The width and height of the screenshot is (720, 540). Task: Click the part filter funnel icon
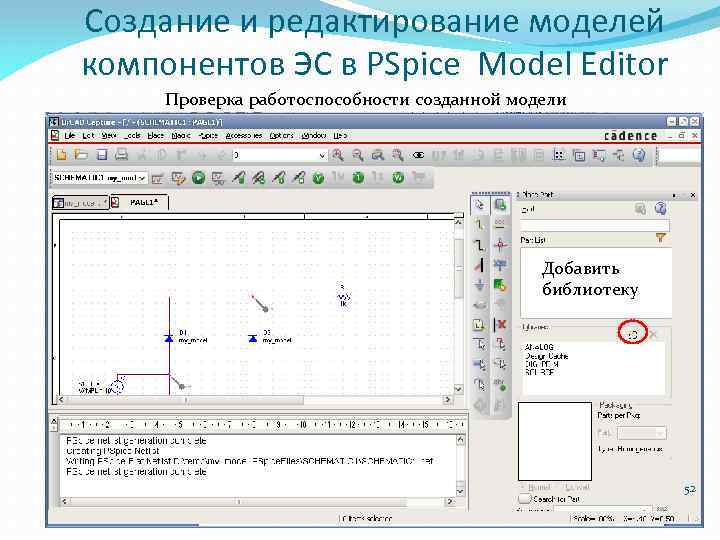coord(660,237)
